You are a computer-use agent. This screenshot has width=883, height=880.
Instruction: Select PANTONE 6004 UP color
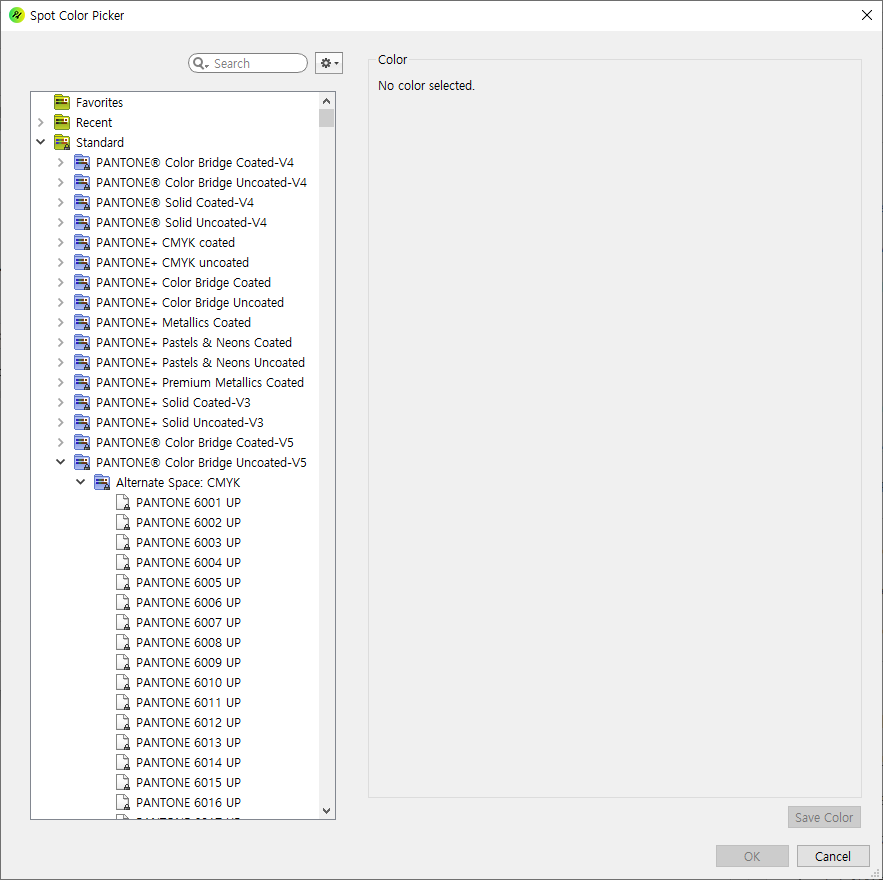[x=188, y=562]
